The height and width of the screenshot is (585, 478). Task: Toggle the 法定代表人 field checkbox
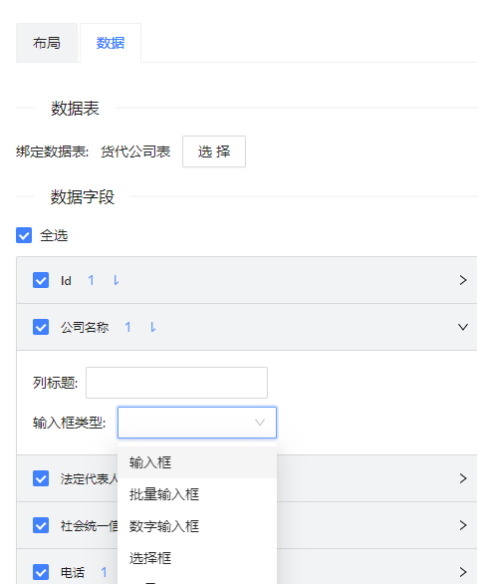[x=41, y=478]
